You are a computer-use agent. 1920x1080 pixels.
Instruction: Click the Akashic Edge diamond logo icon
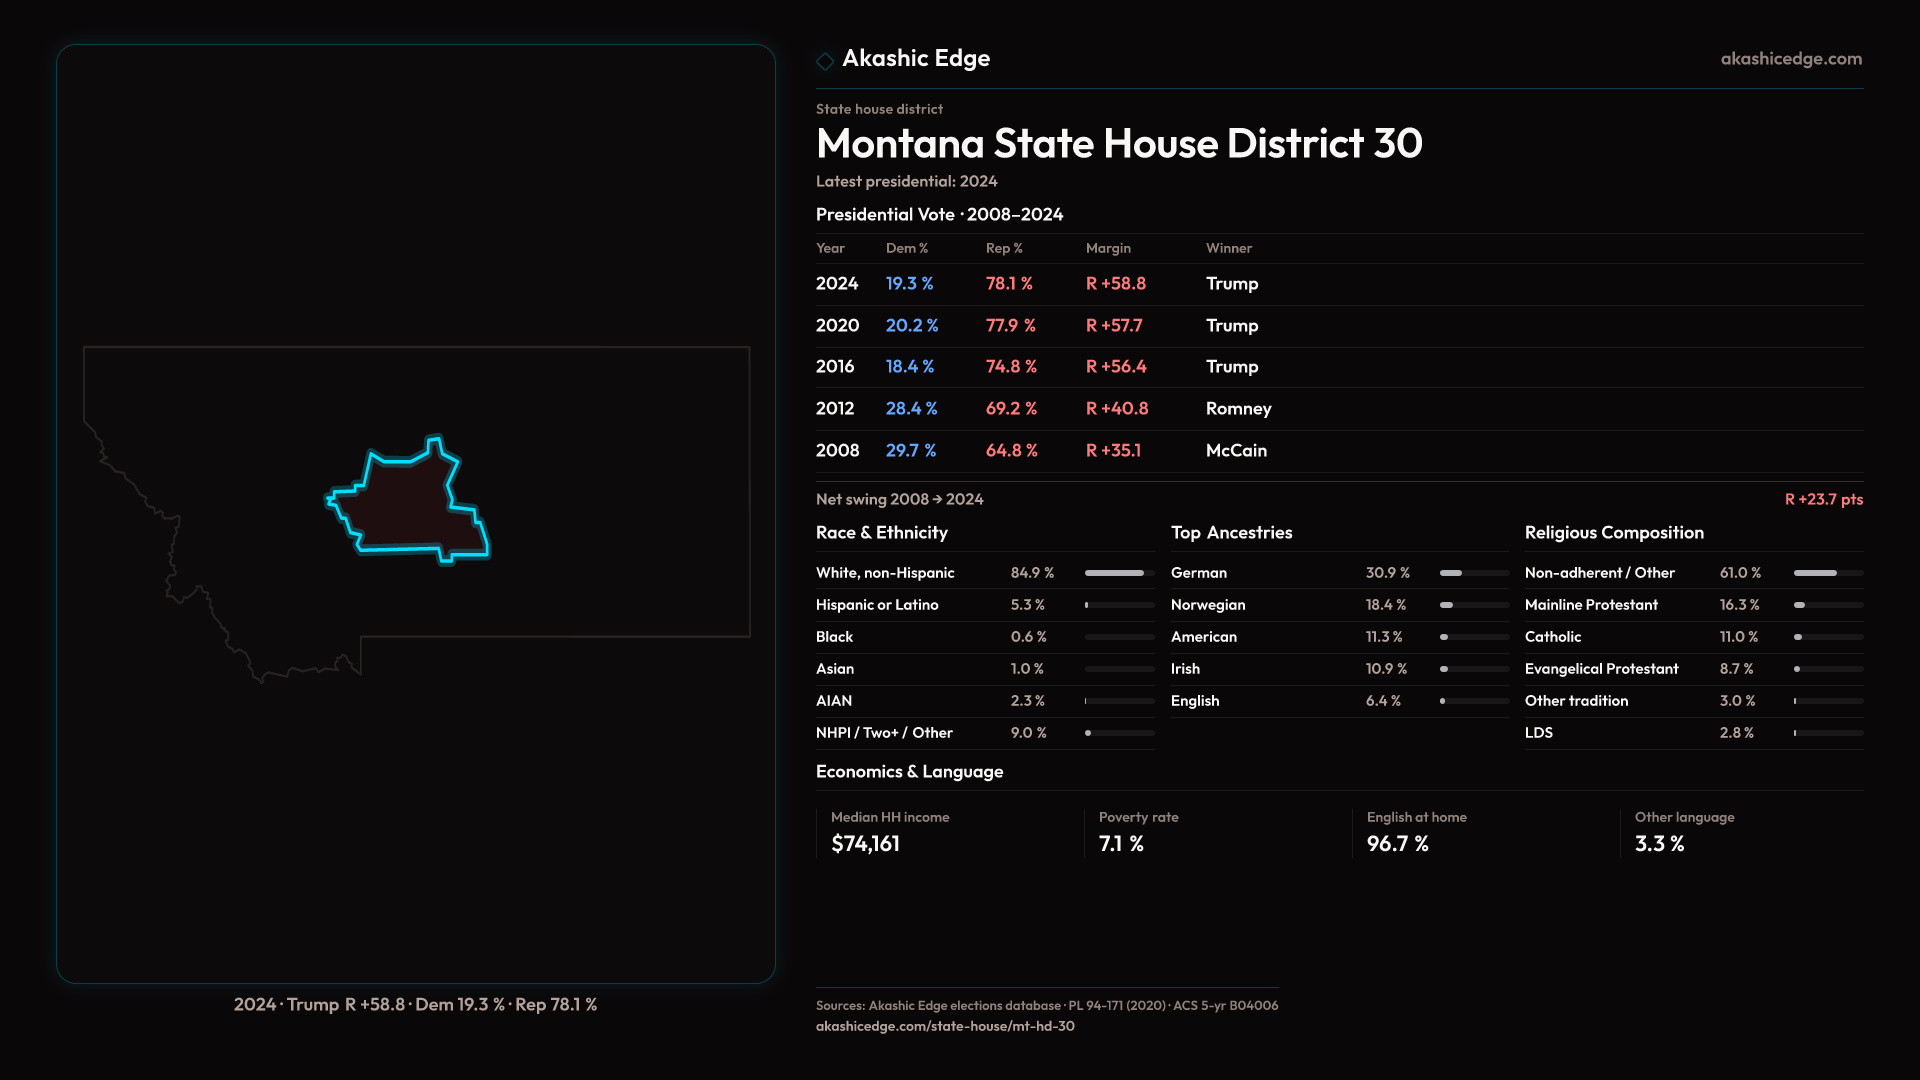click(825, 61)
